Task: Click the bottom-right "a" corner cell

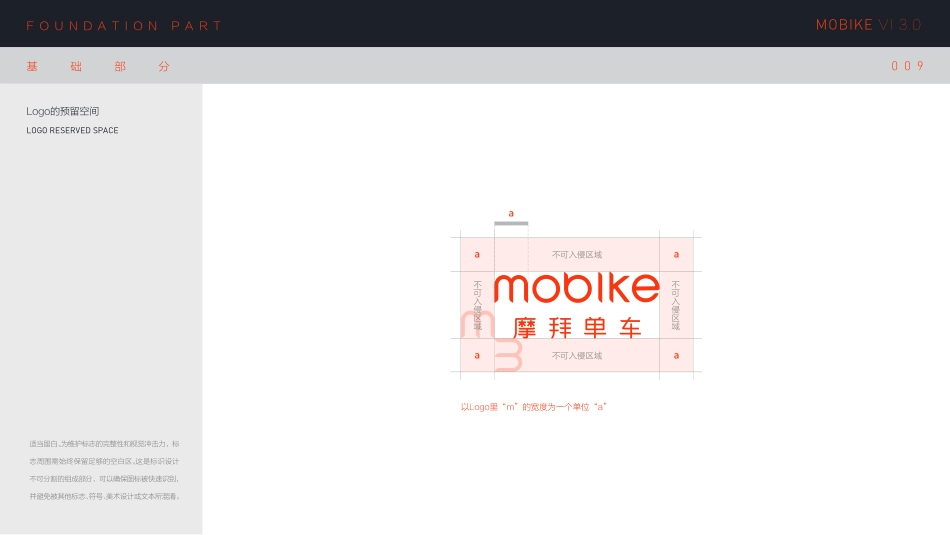Action: [676, 355]
